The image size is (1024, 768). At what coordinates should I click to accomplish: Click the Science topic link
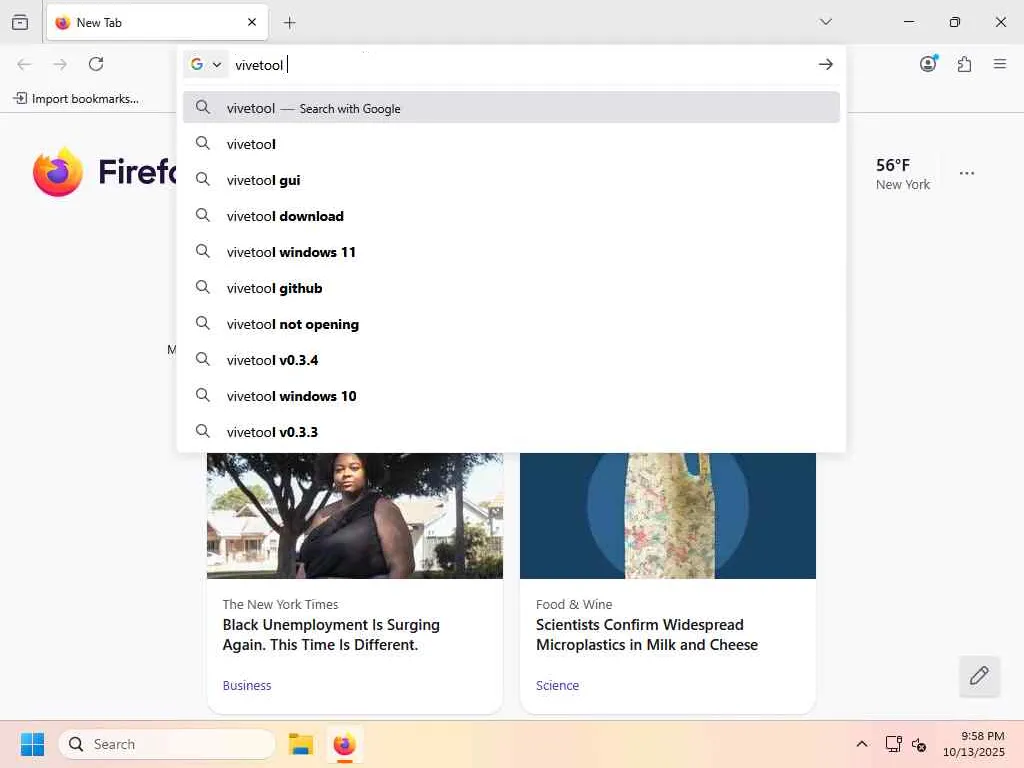[x=557, y=685]
